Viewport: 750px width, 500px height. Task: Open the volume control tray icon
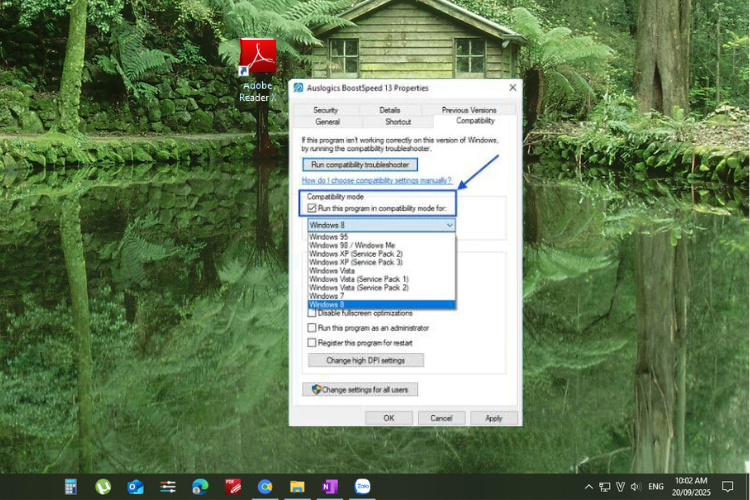[x=636, y=487]
